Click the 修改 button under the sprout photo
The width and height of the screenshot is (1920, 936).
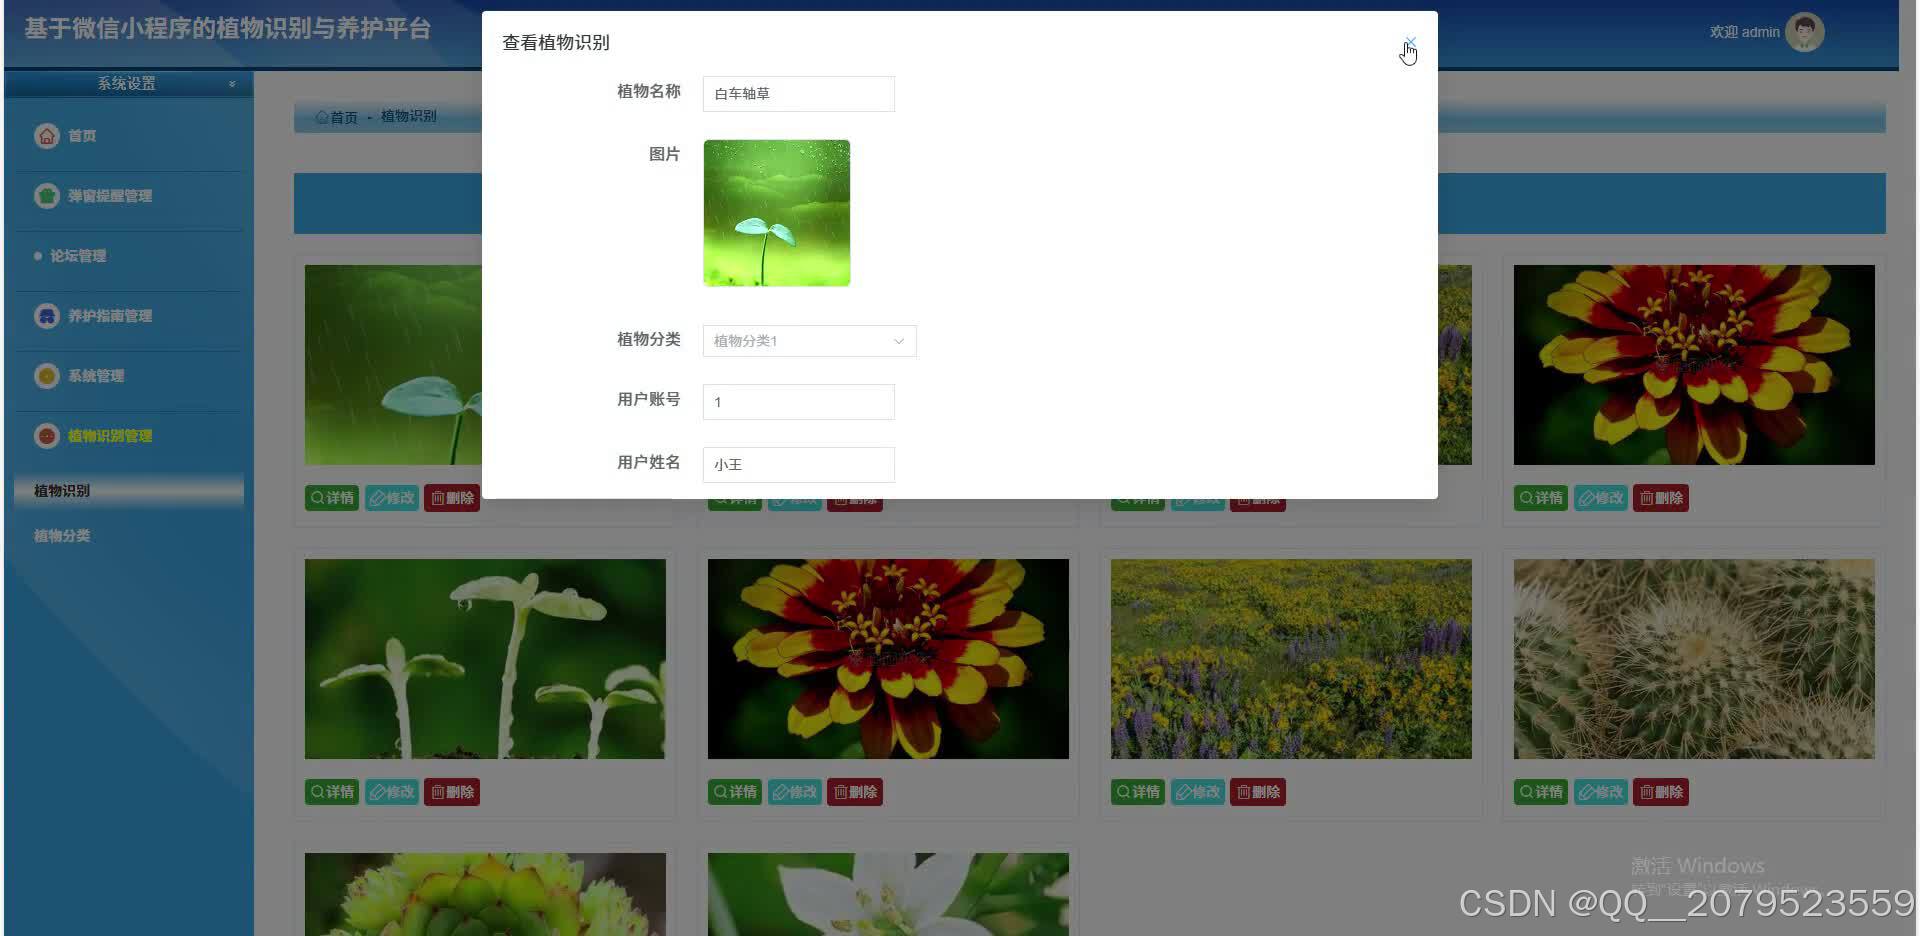392,791
